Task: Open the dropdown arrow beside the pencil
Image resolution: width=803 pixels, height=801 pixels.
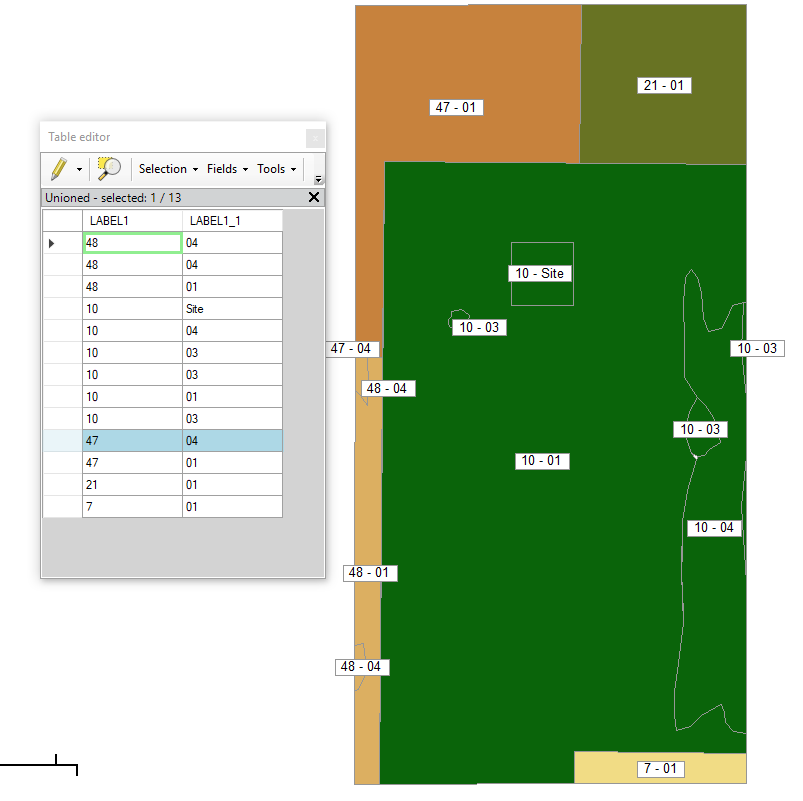Action: point(80,168)
